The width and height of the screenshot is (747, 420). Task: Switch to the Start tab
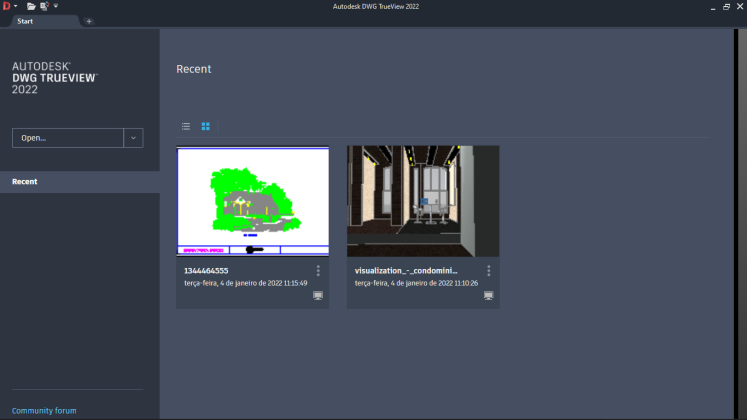[x=25, y=21]
